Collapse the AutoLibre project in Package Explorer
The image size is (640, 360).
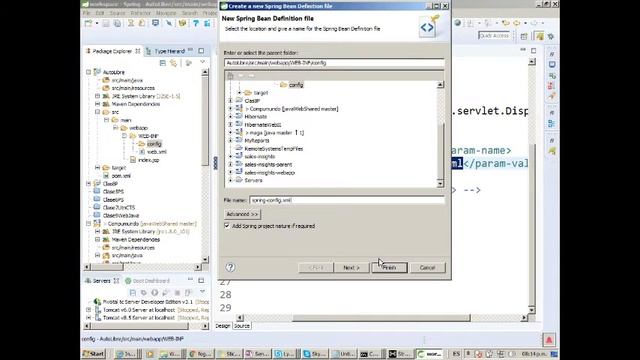(89, 72)
